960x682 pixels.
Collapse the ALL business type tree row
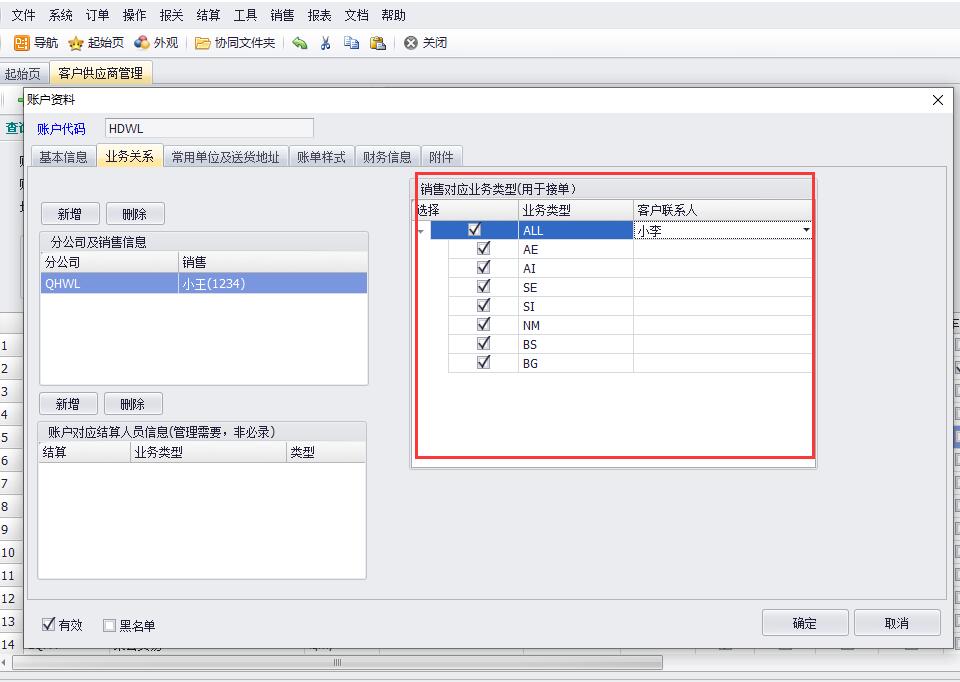pos(421,231)
